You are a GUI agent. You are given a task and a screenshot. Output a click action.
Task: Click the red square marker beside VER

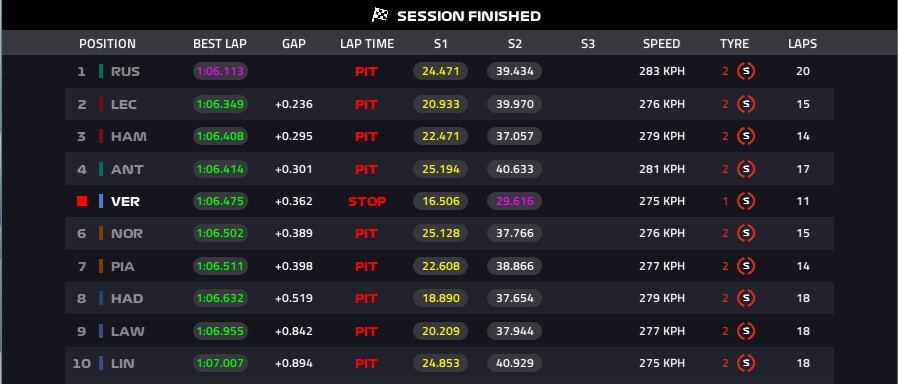82,201
